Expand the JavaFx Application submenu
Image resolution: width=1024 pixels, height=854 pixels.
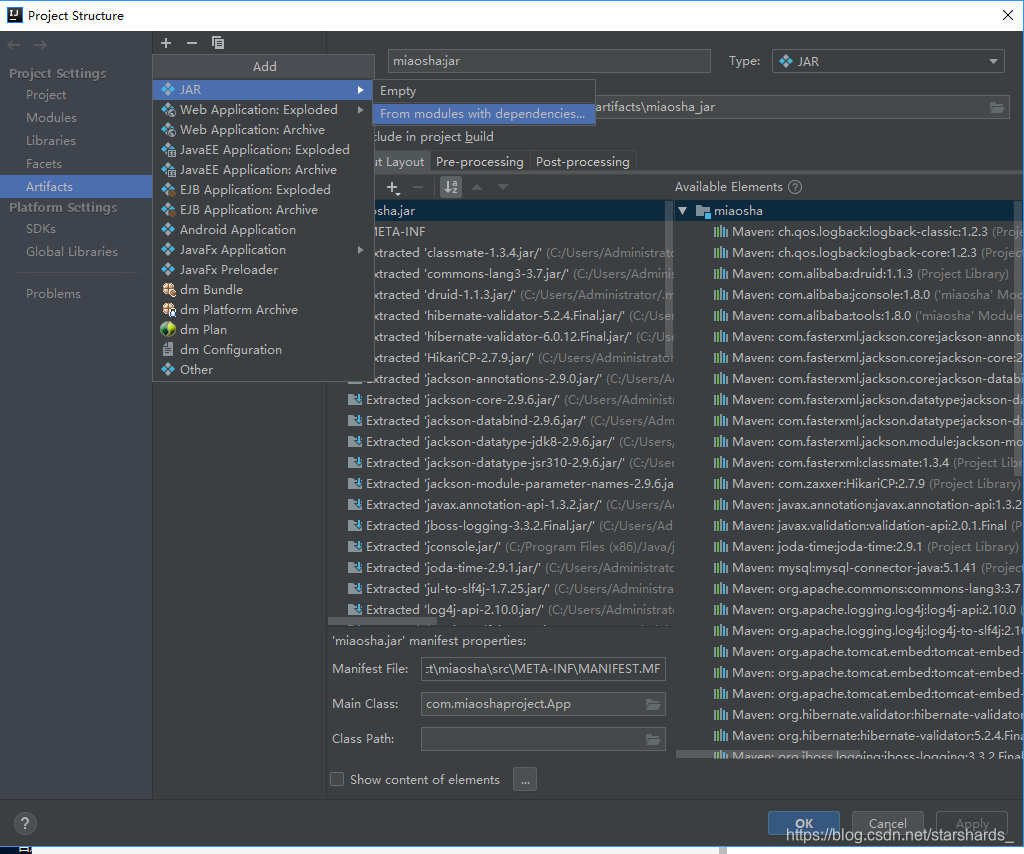pyautogui.click(x=360, y=250)
